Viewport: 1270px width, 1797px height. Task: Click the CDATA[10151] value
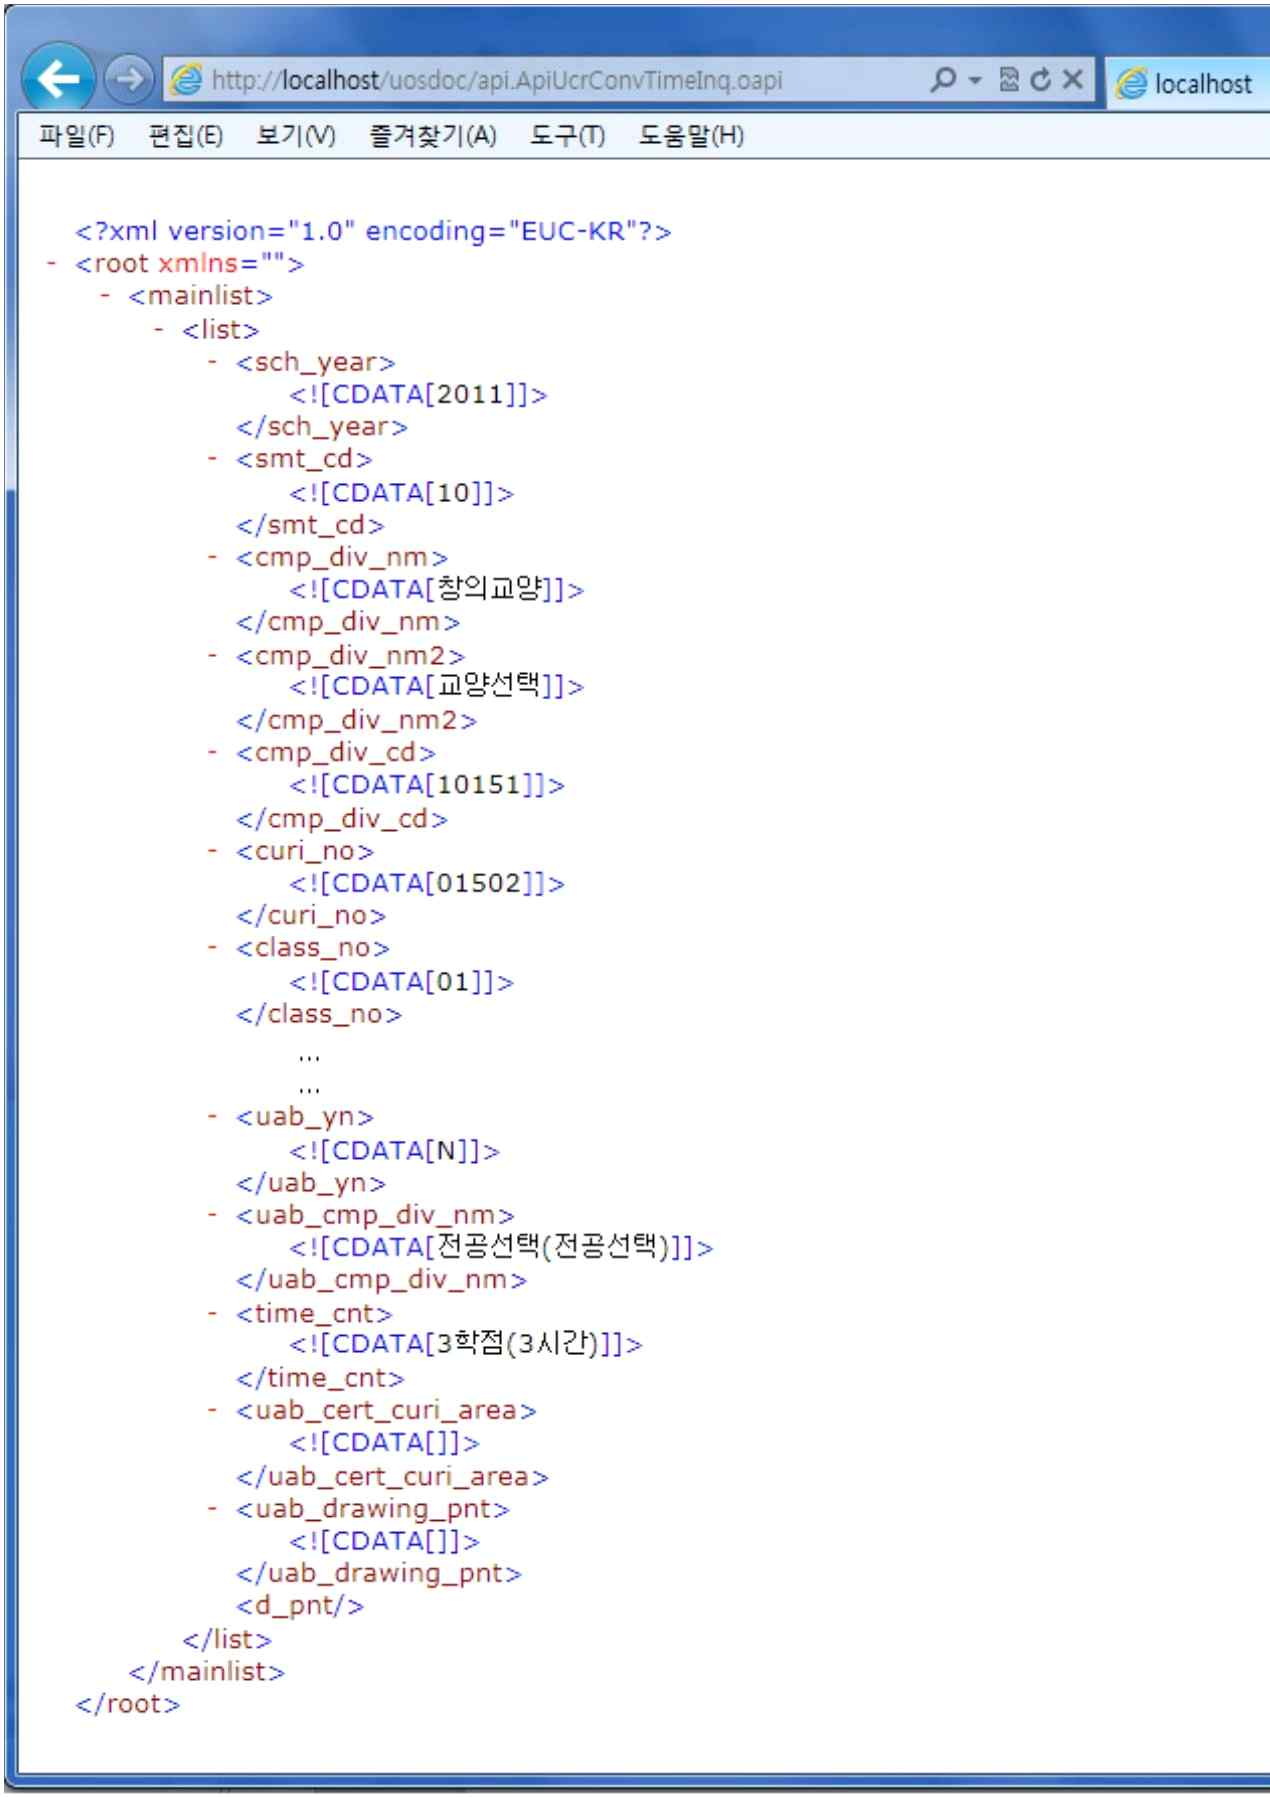(427, 785)
